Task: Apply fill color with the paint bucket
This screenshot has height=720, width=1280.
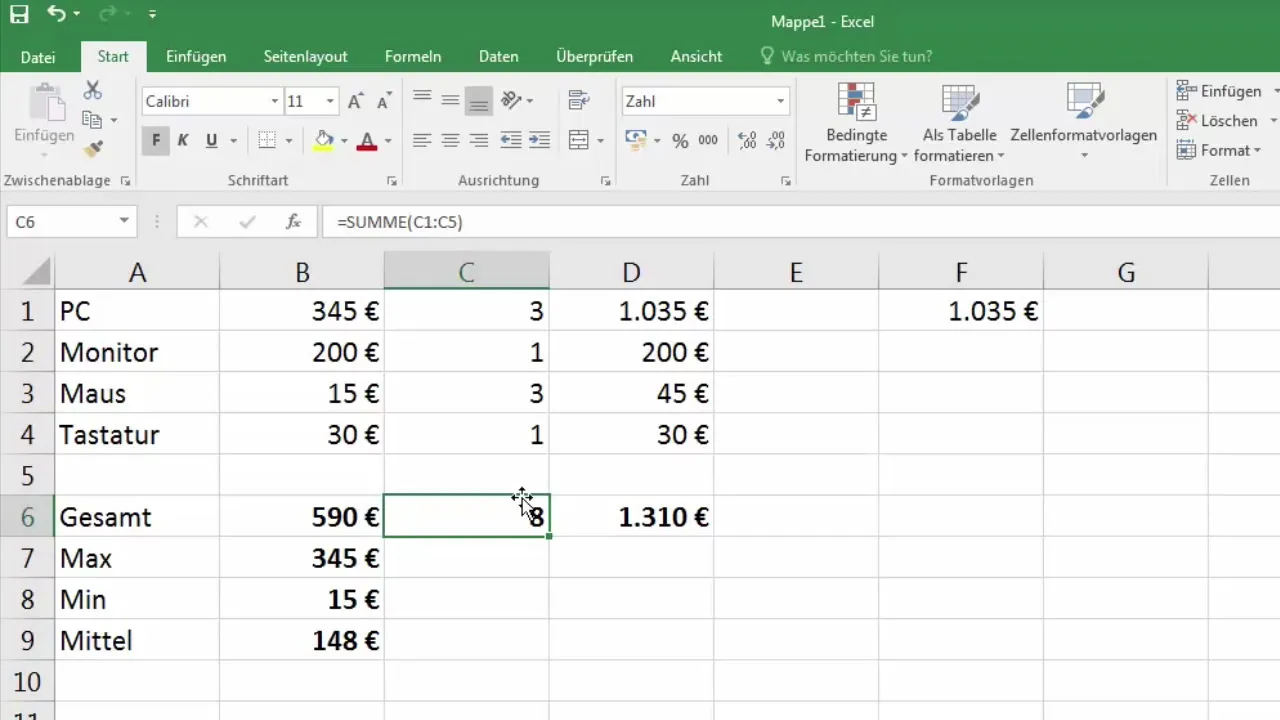Action: 323,141
